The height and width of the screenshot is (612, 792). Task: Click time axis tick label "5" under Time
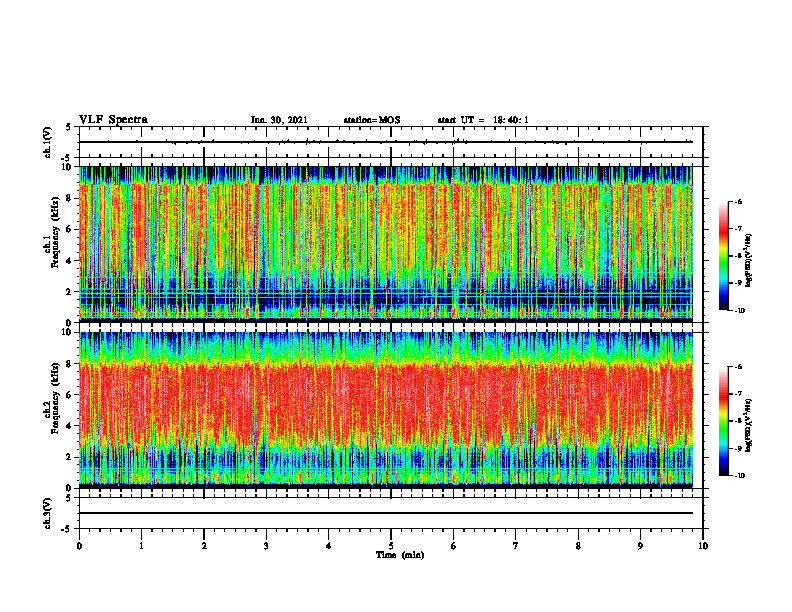click(391, 546)
